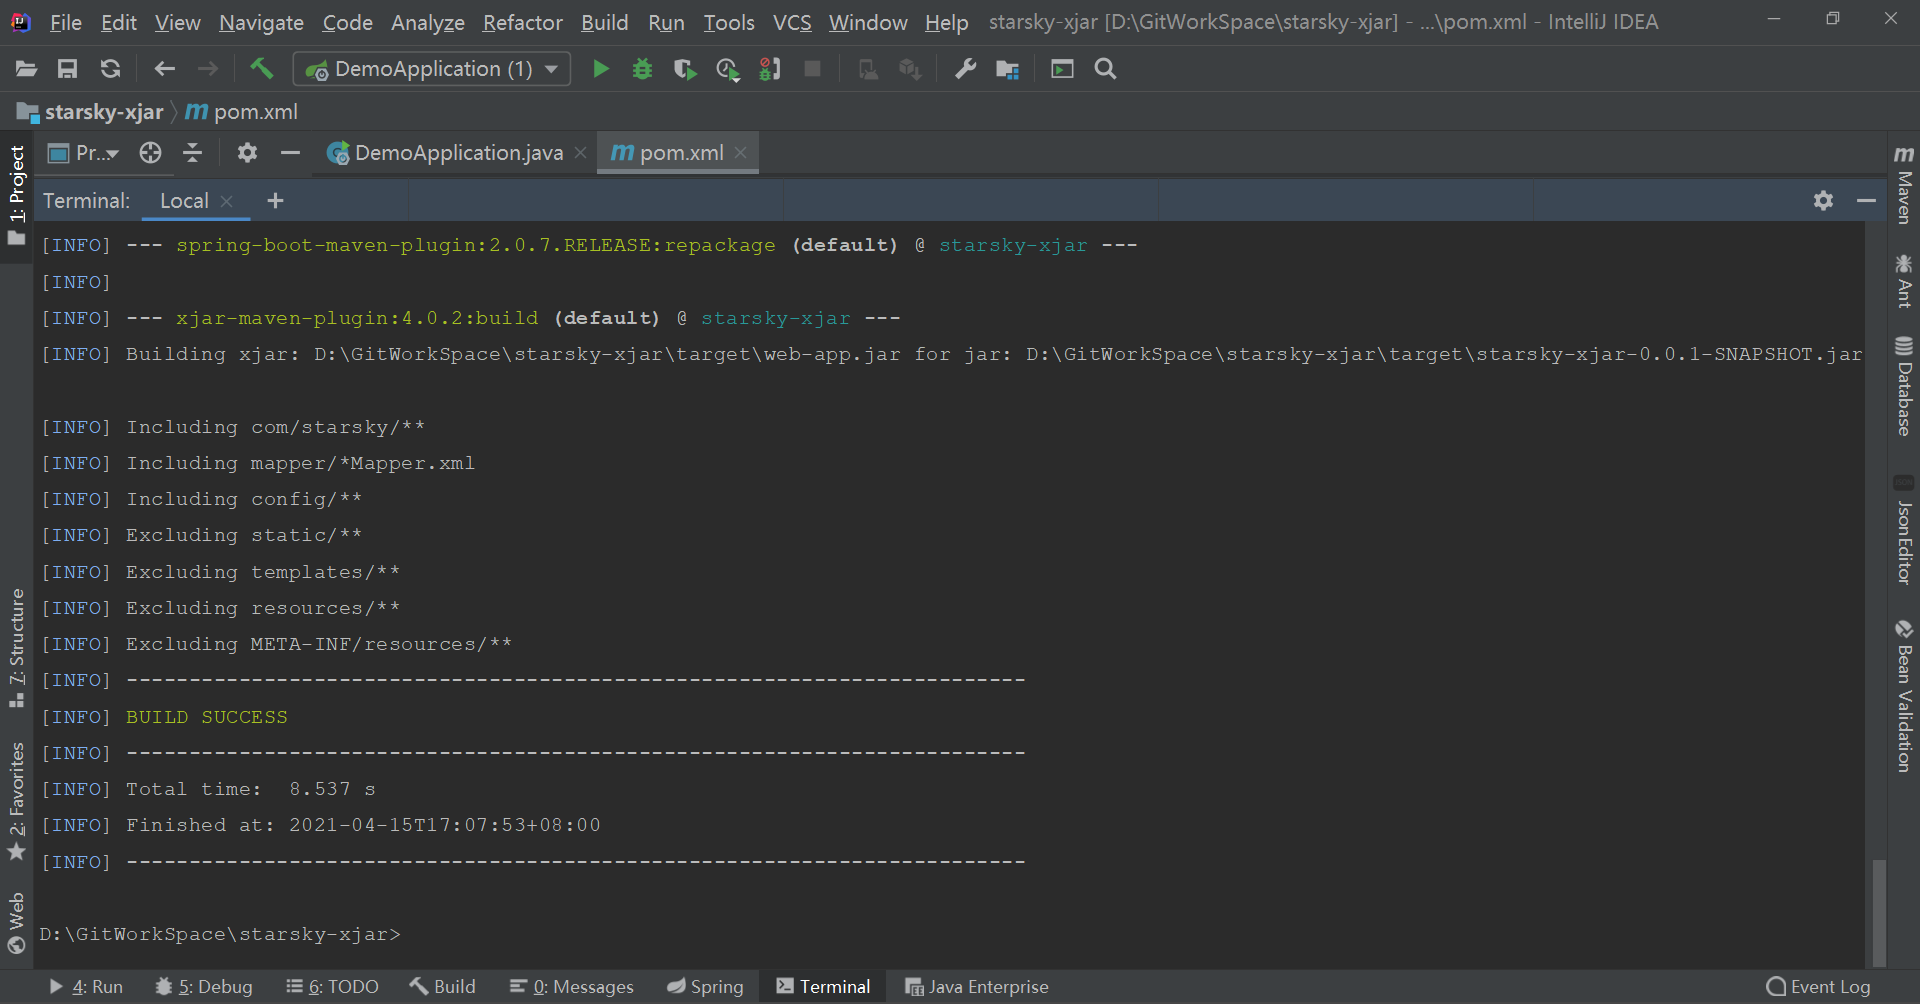Open the Tools menu
1920x1004 pixels.
pos(729,22)
